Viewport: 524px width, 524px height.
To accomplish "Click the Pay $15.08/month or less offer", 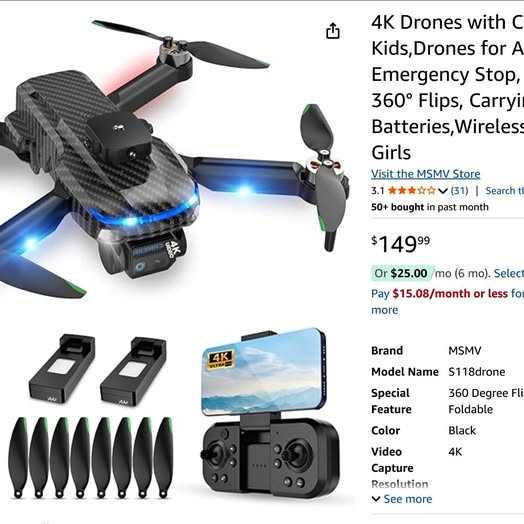I will 447,293.
